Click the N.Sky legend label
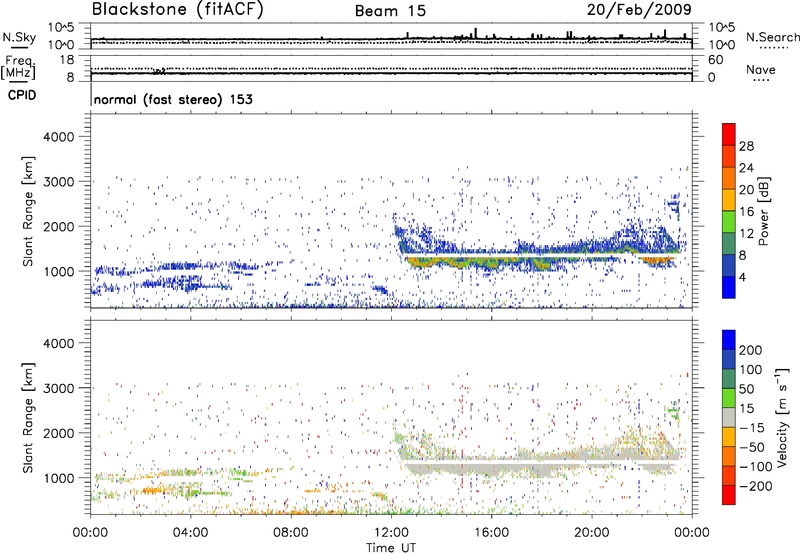Viewport: 800px width, 554px height. pos(19,37)
